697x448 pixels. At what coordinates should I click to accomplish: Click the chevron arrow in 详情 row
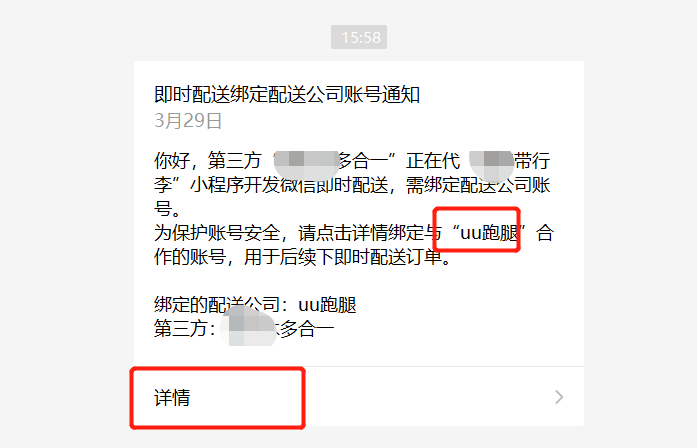pos(559,397)
